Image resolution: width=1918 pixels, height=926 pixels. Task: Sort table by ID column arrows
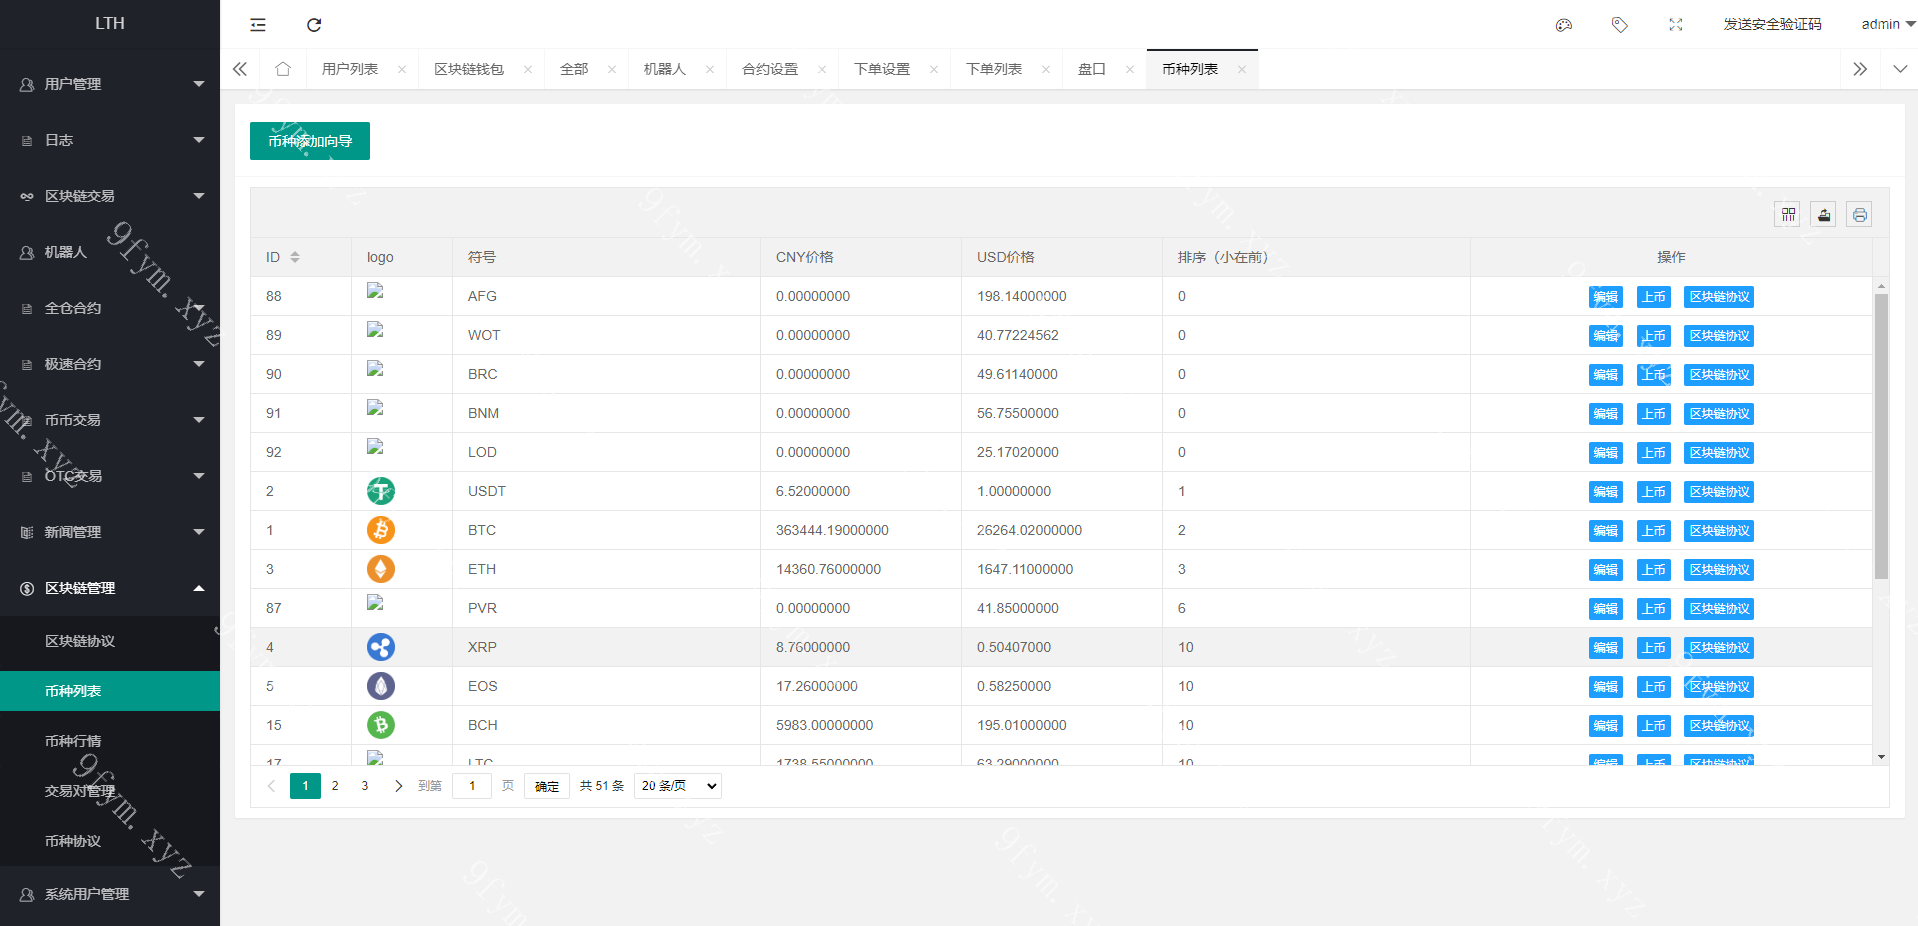(x=295, y=257)
